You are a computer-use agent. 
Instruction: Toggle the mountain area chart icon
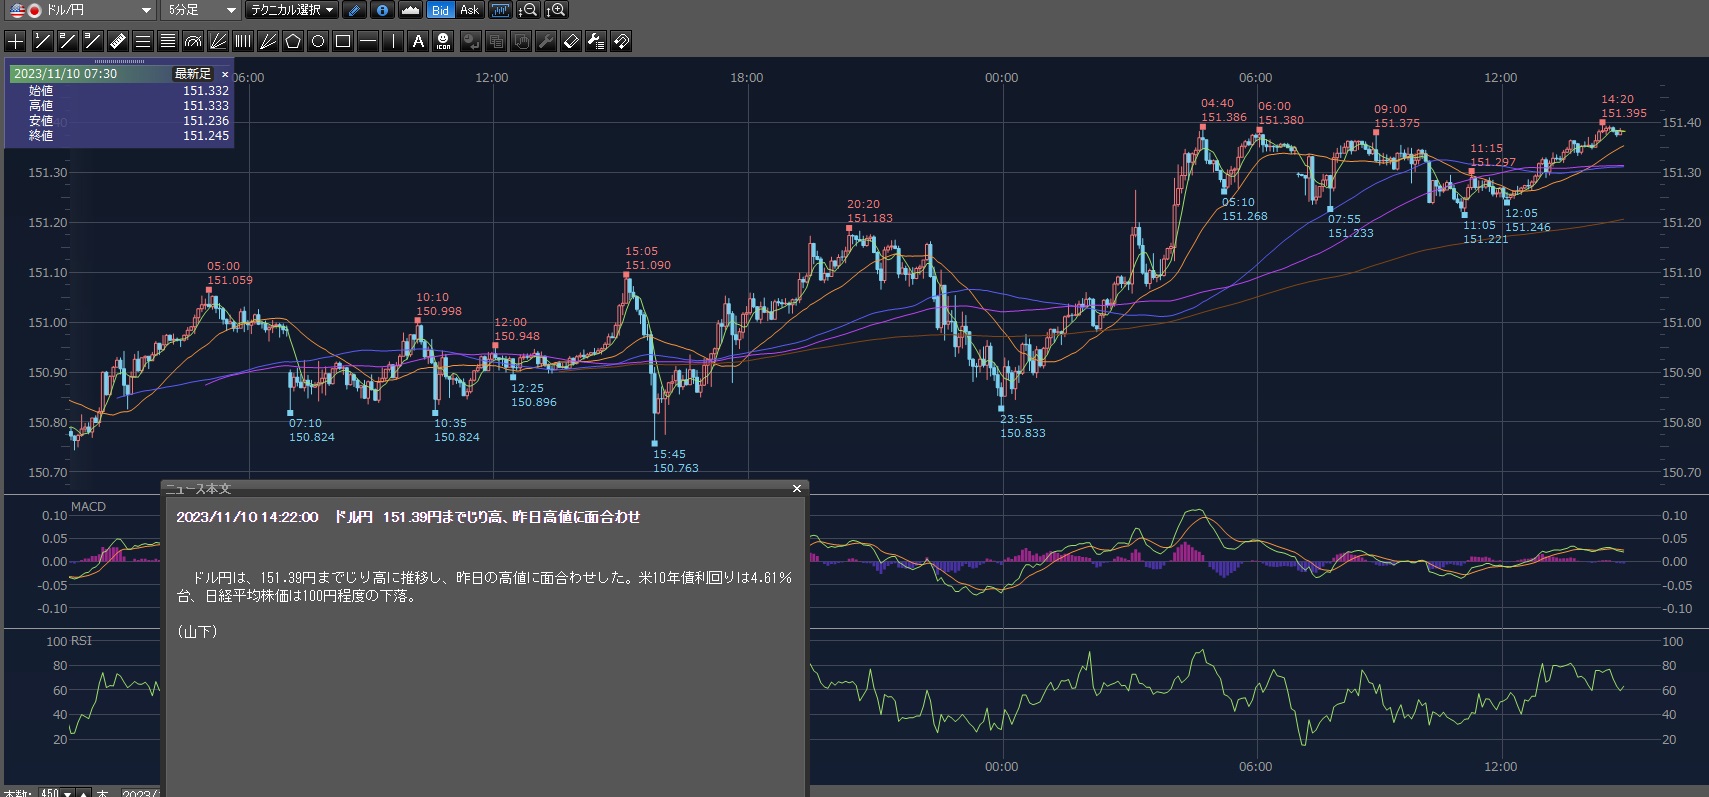pyautogui.click(x=410, y=10)
